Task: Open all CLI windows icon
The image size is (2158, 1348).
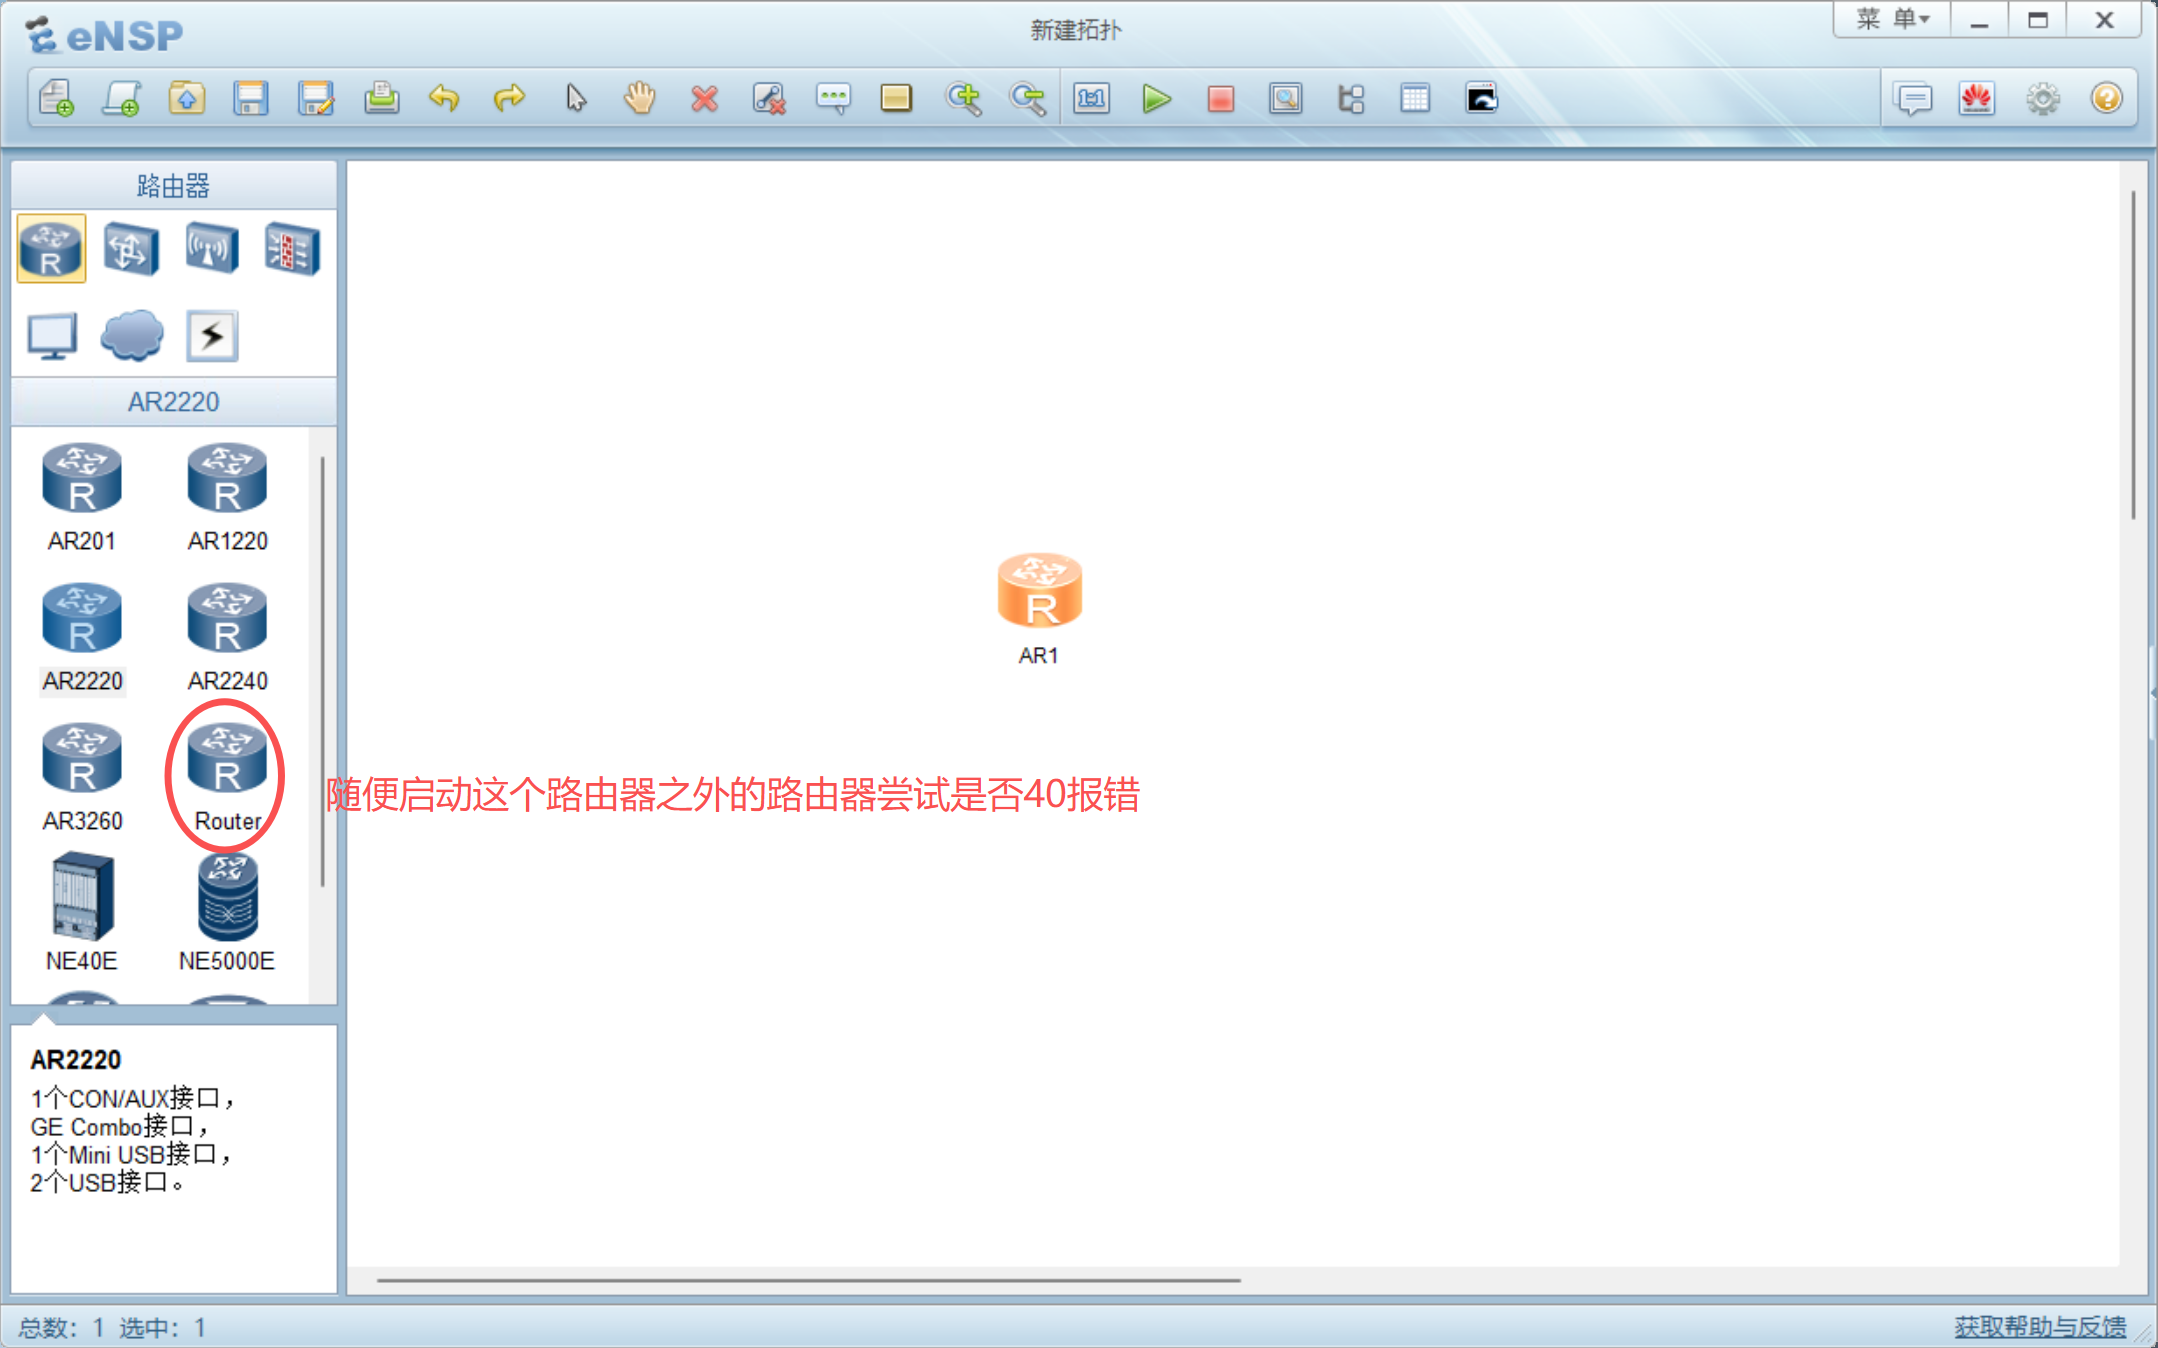Action: (1481, 98)
